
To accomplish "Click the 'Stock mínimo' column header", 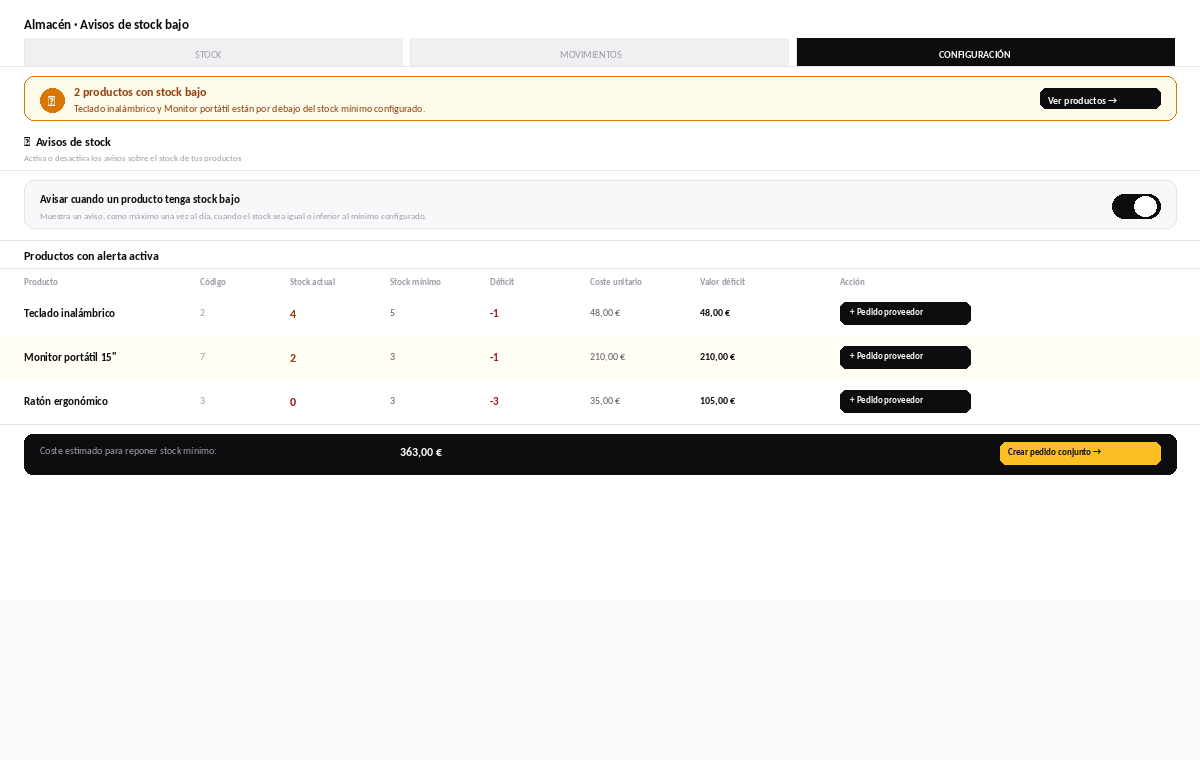I will (415, 282).
